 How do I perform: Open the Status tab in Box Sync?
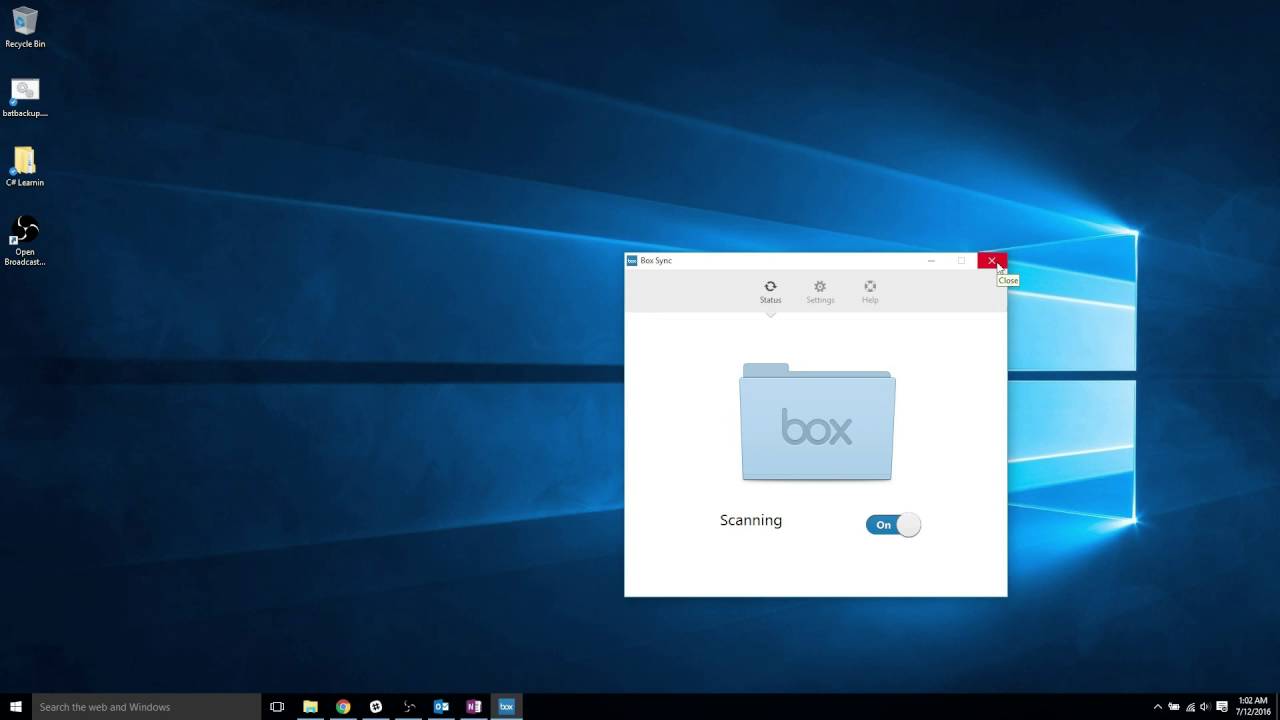click(x=770, y=292)
